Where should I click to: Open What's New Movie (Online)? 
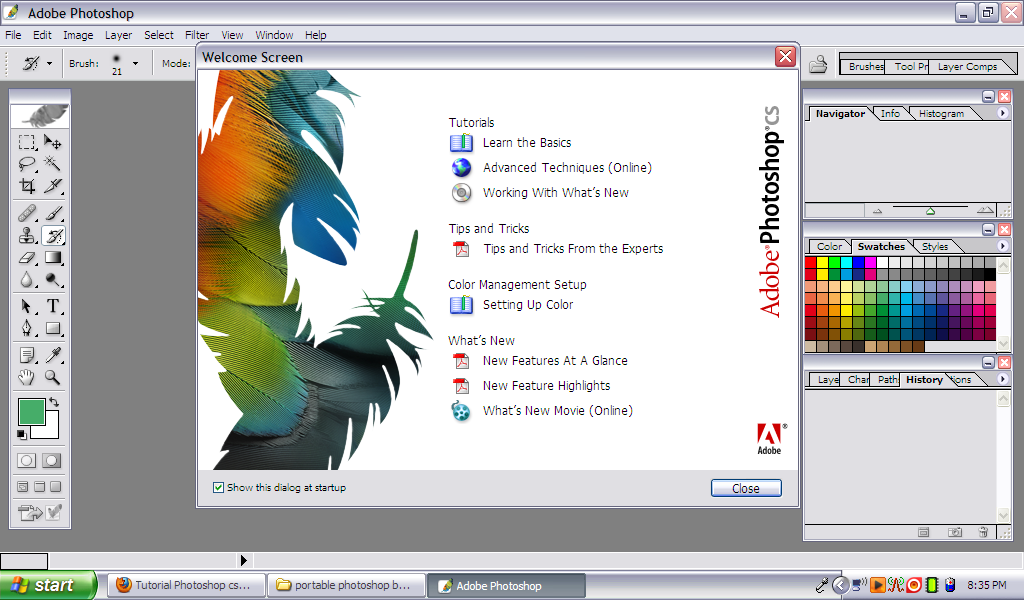pyautogui.click(x=557, y=411)
